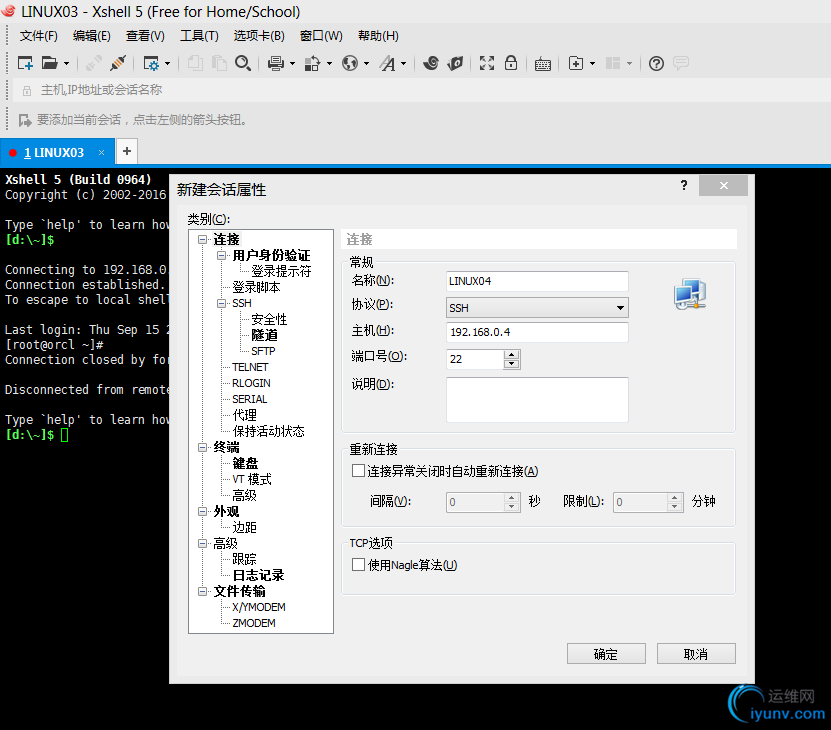Viewport: 831px width, 730px height.
Task: Open the 查看(V) menu
Action: point(145,36)
